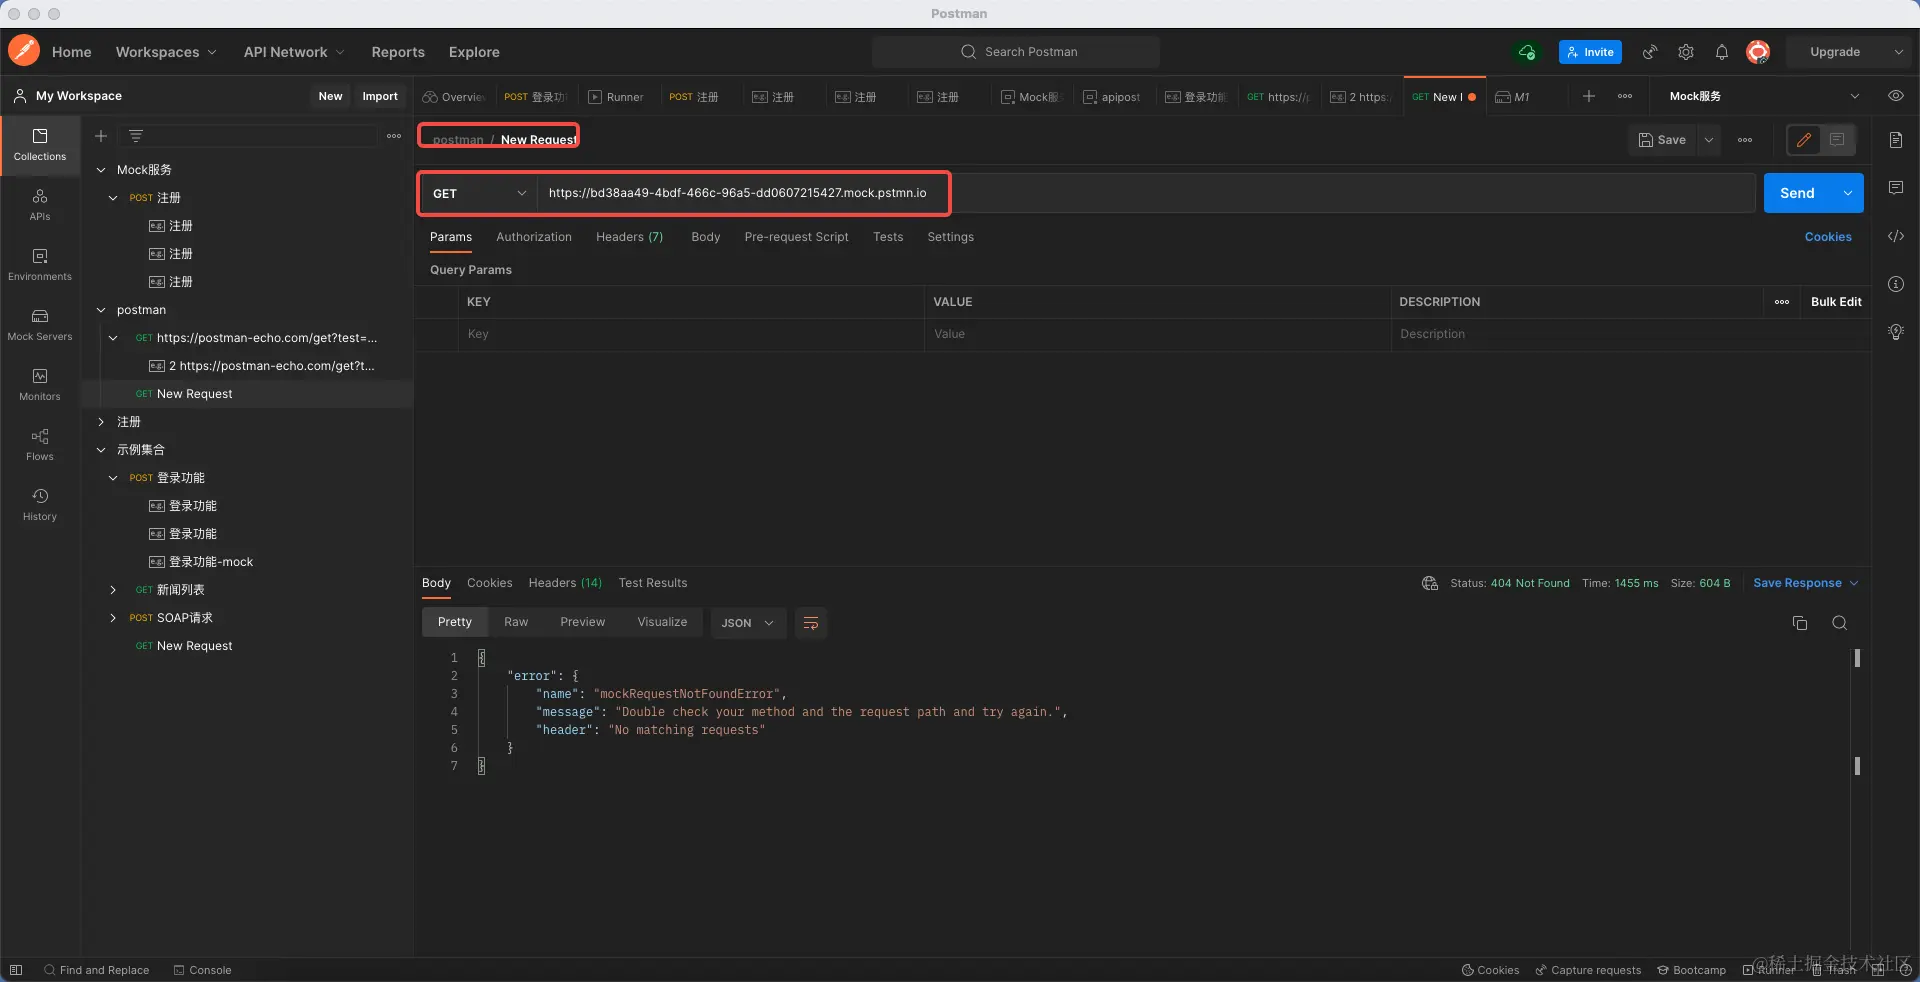Copy the response body with copy icon
The height and width of the screenshot is (982, 1920).
click(1800, 623)
